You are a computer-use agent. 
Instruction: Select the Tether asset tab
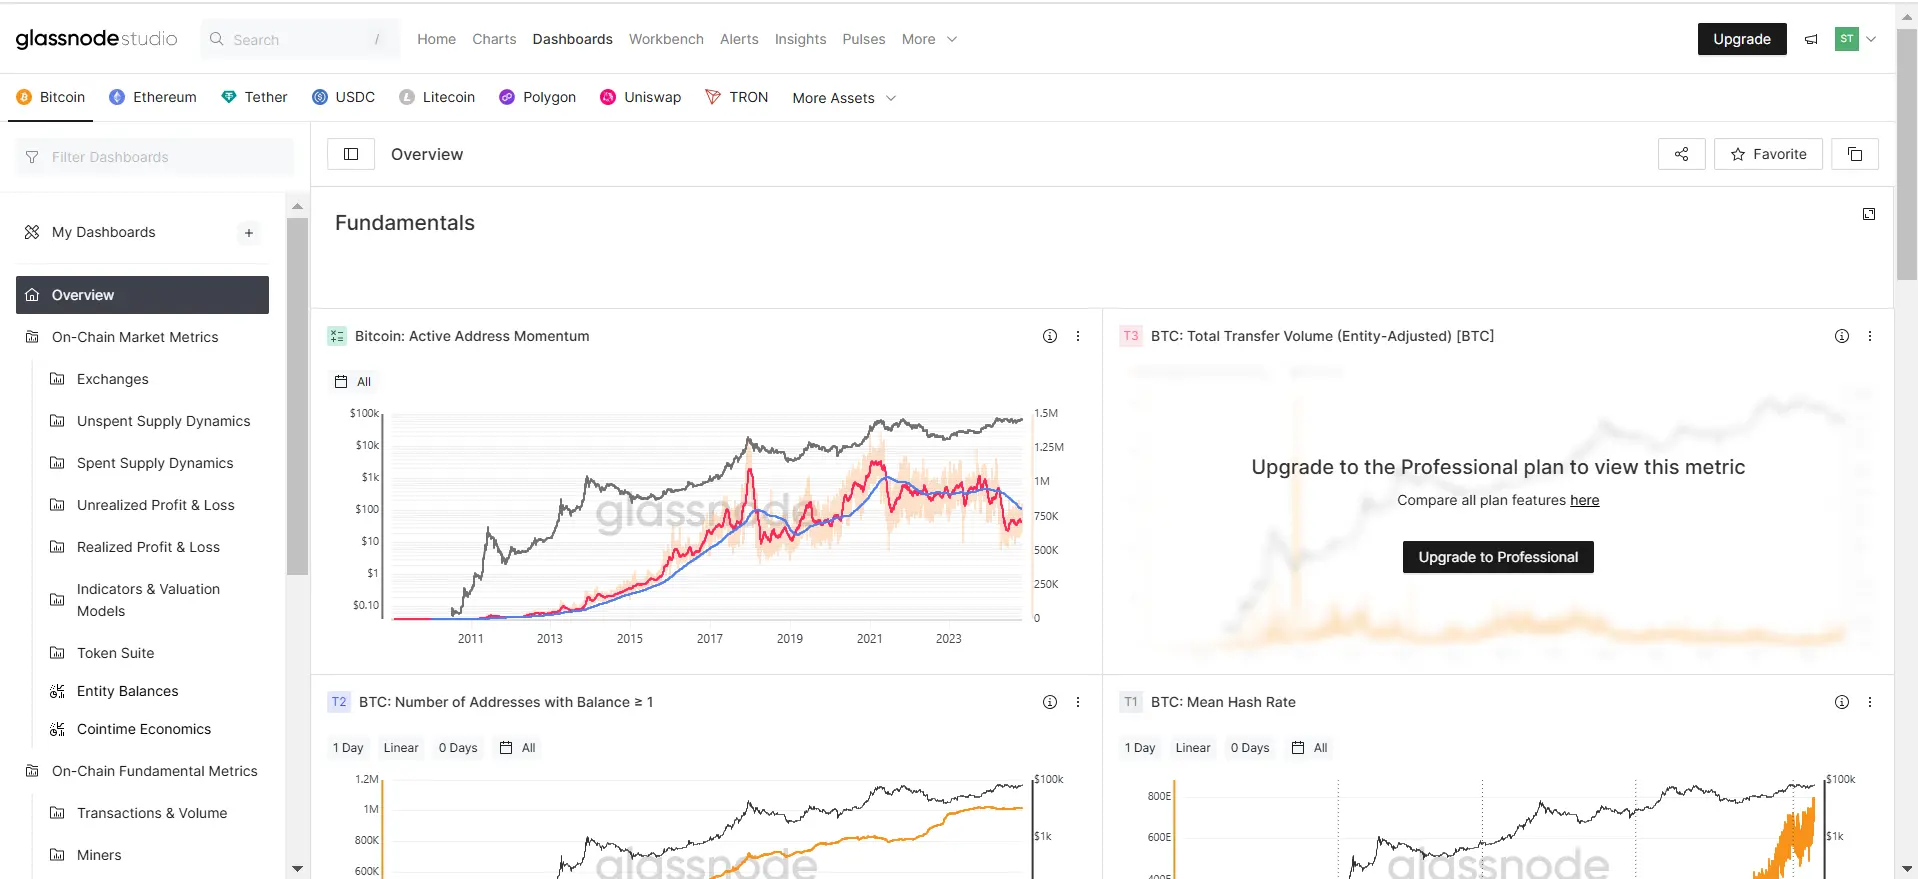pyautogui.click(x=254, y=97)
